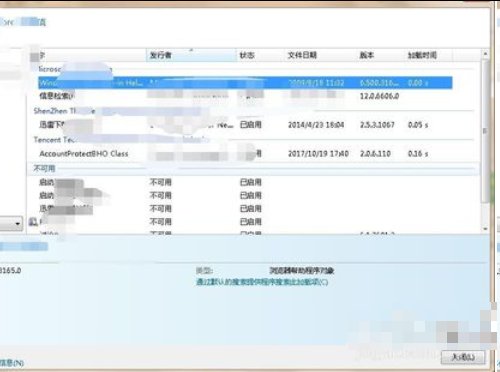Click 已启用 status in the 2014/4/23 row
Viewport: 500px width, 372px height.
(x=251, y=125)
